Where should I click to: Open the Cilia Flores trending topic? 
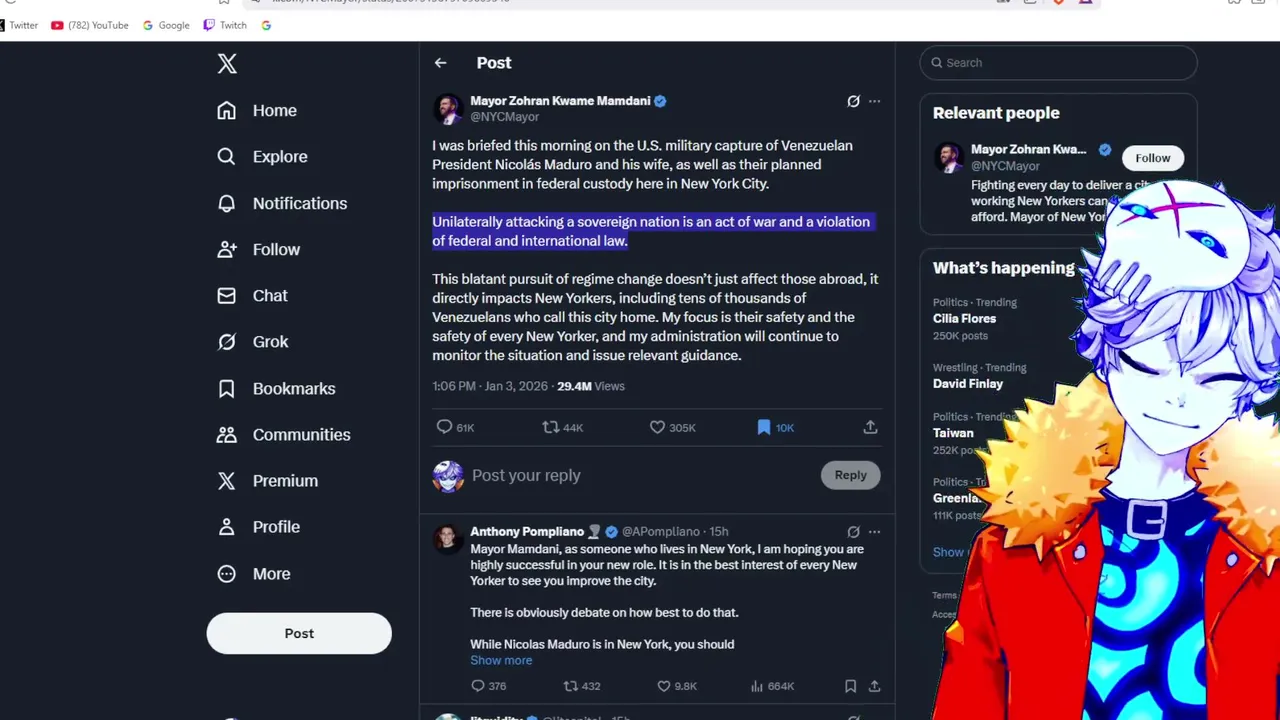[x=964, y=319]
